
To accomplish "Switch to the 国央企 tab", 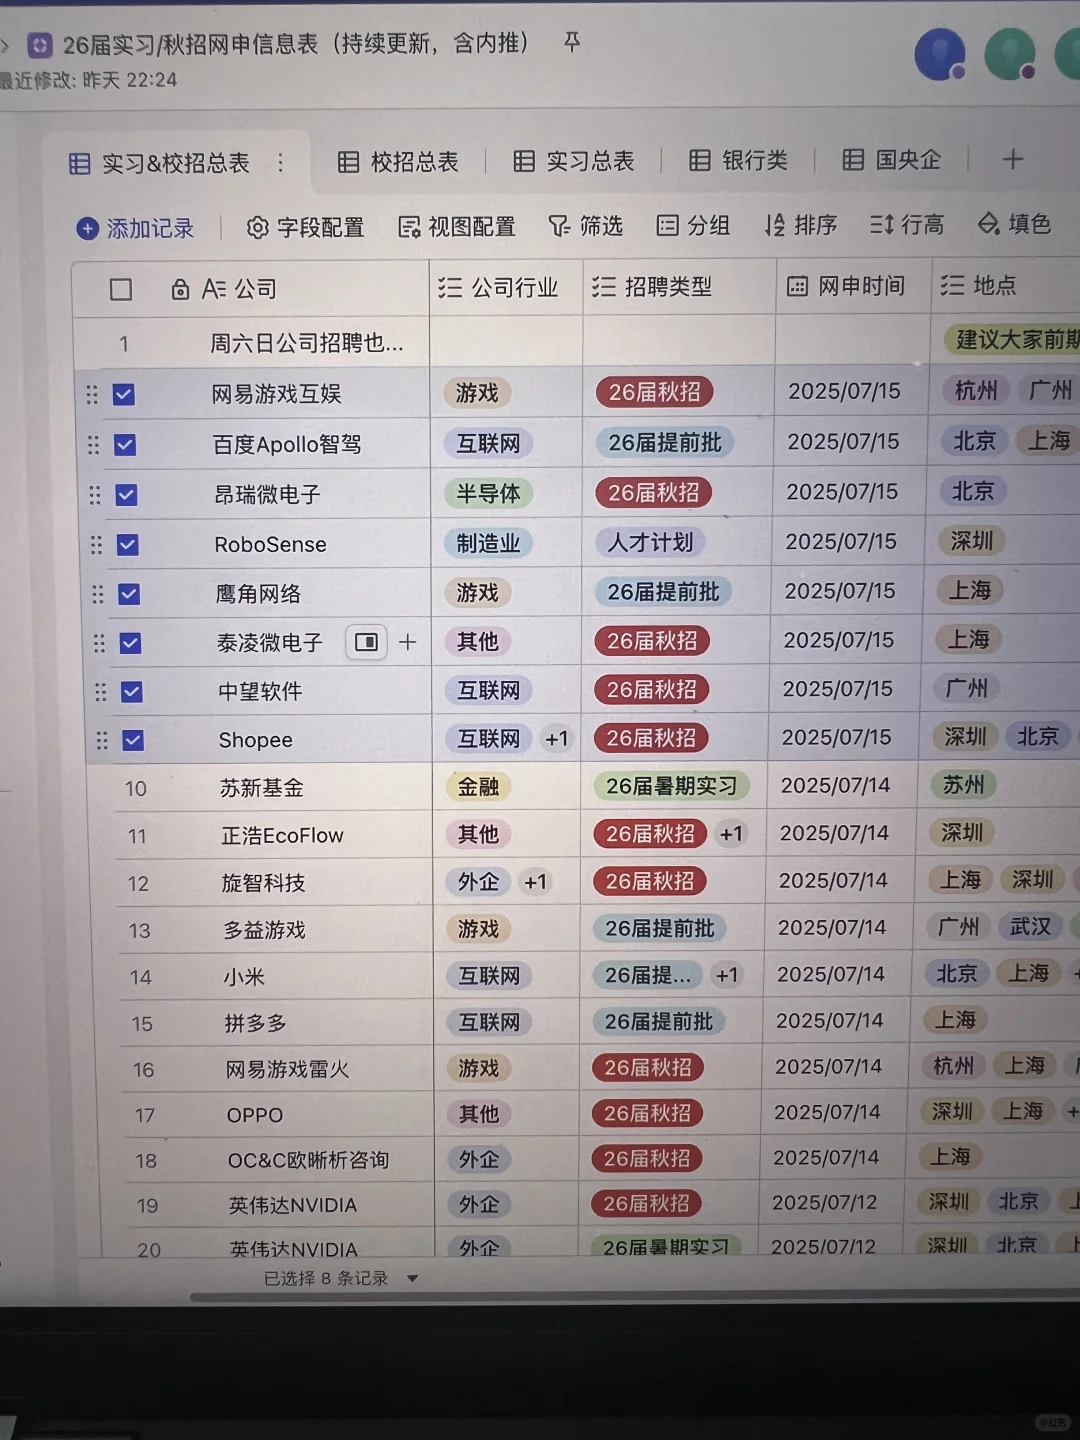I will tap(892, 159).
